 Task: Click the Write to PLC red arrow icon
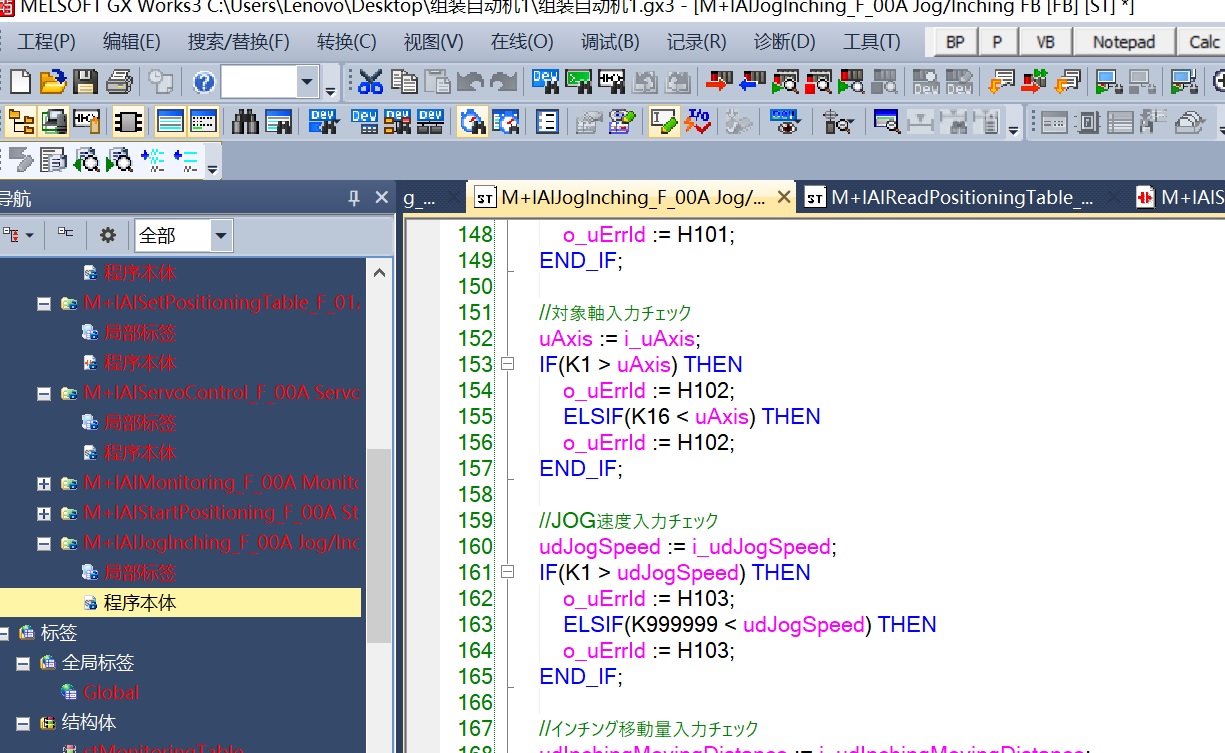pyautogui.click(x=717, y=82)
